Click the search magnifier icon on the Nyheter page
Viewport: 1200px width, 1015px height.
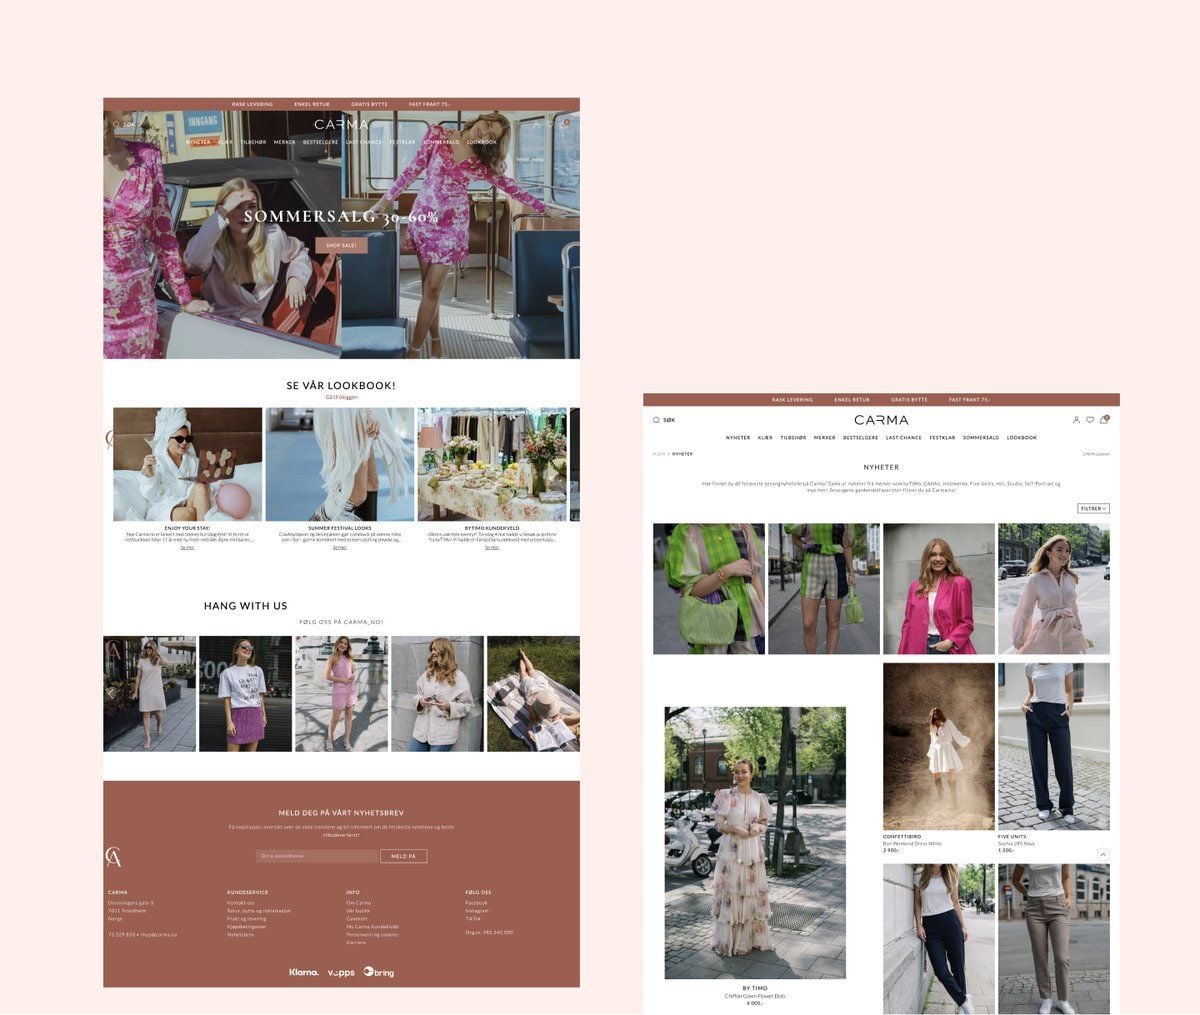click(656, 420)
